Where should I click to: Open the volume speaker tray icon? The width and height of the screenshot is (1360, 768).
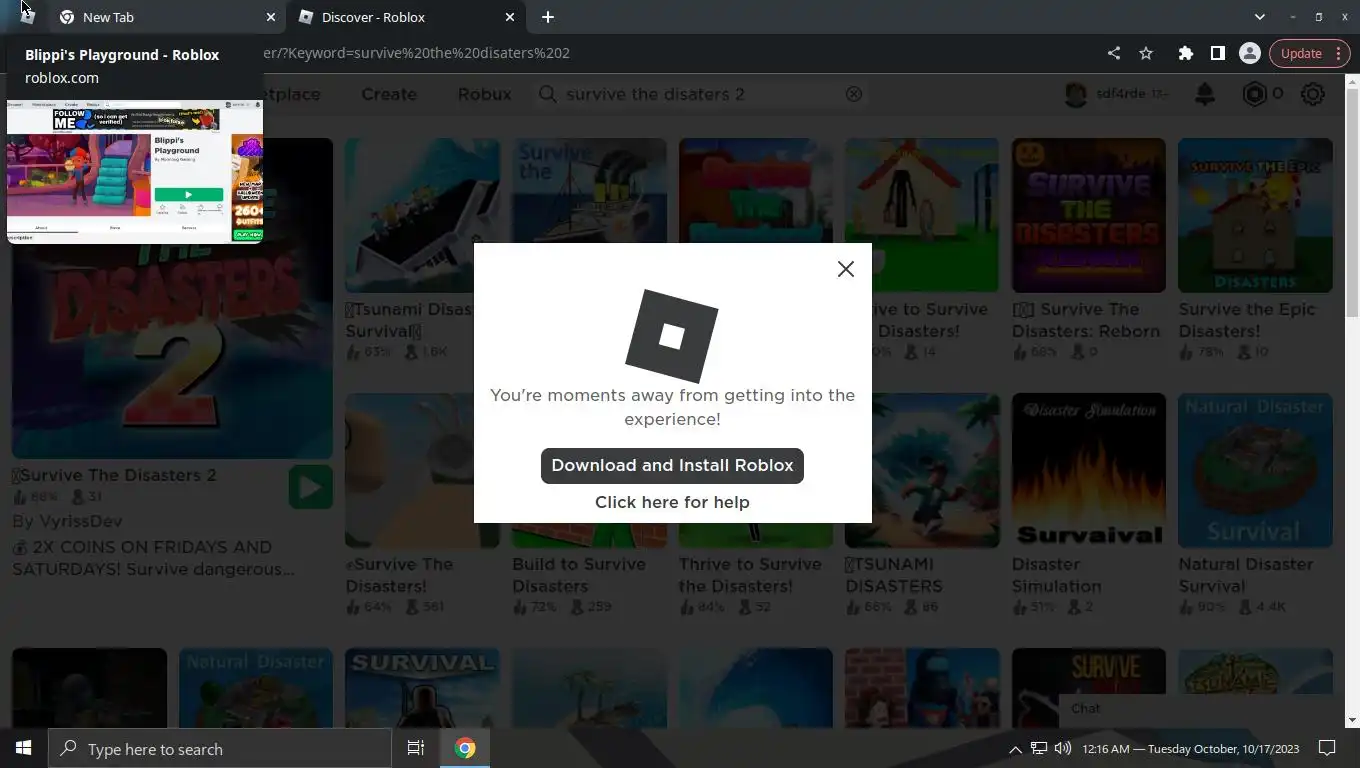(1062, 748)
